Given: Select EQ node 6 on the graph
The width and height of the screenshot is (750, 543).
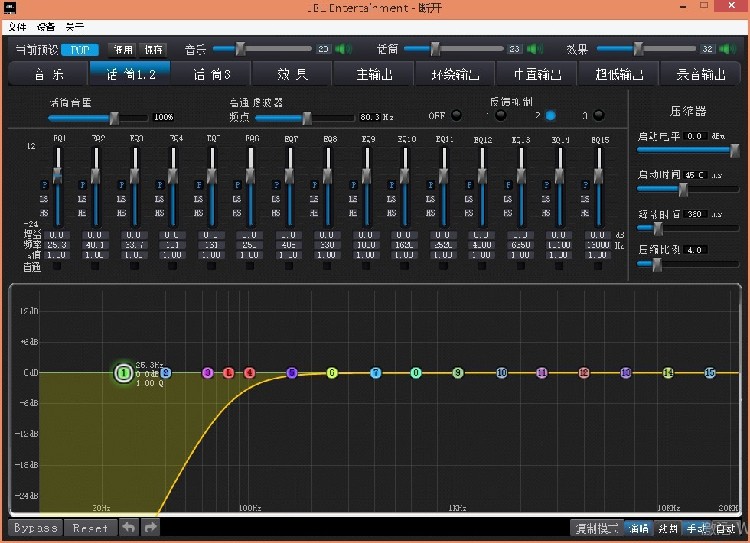Looking at the screenshot, I should [332, 373].
